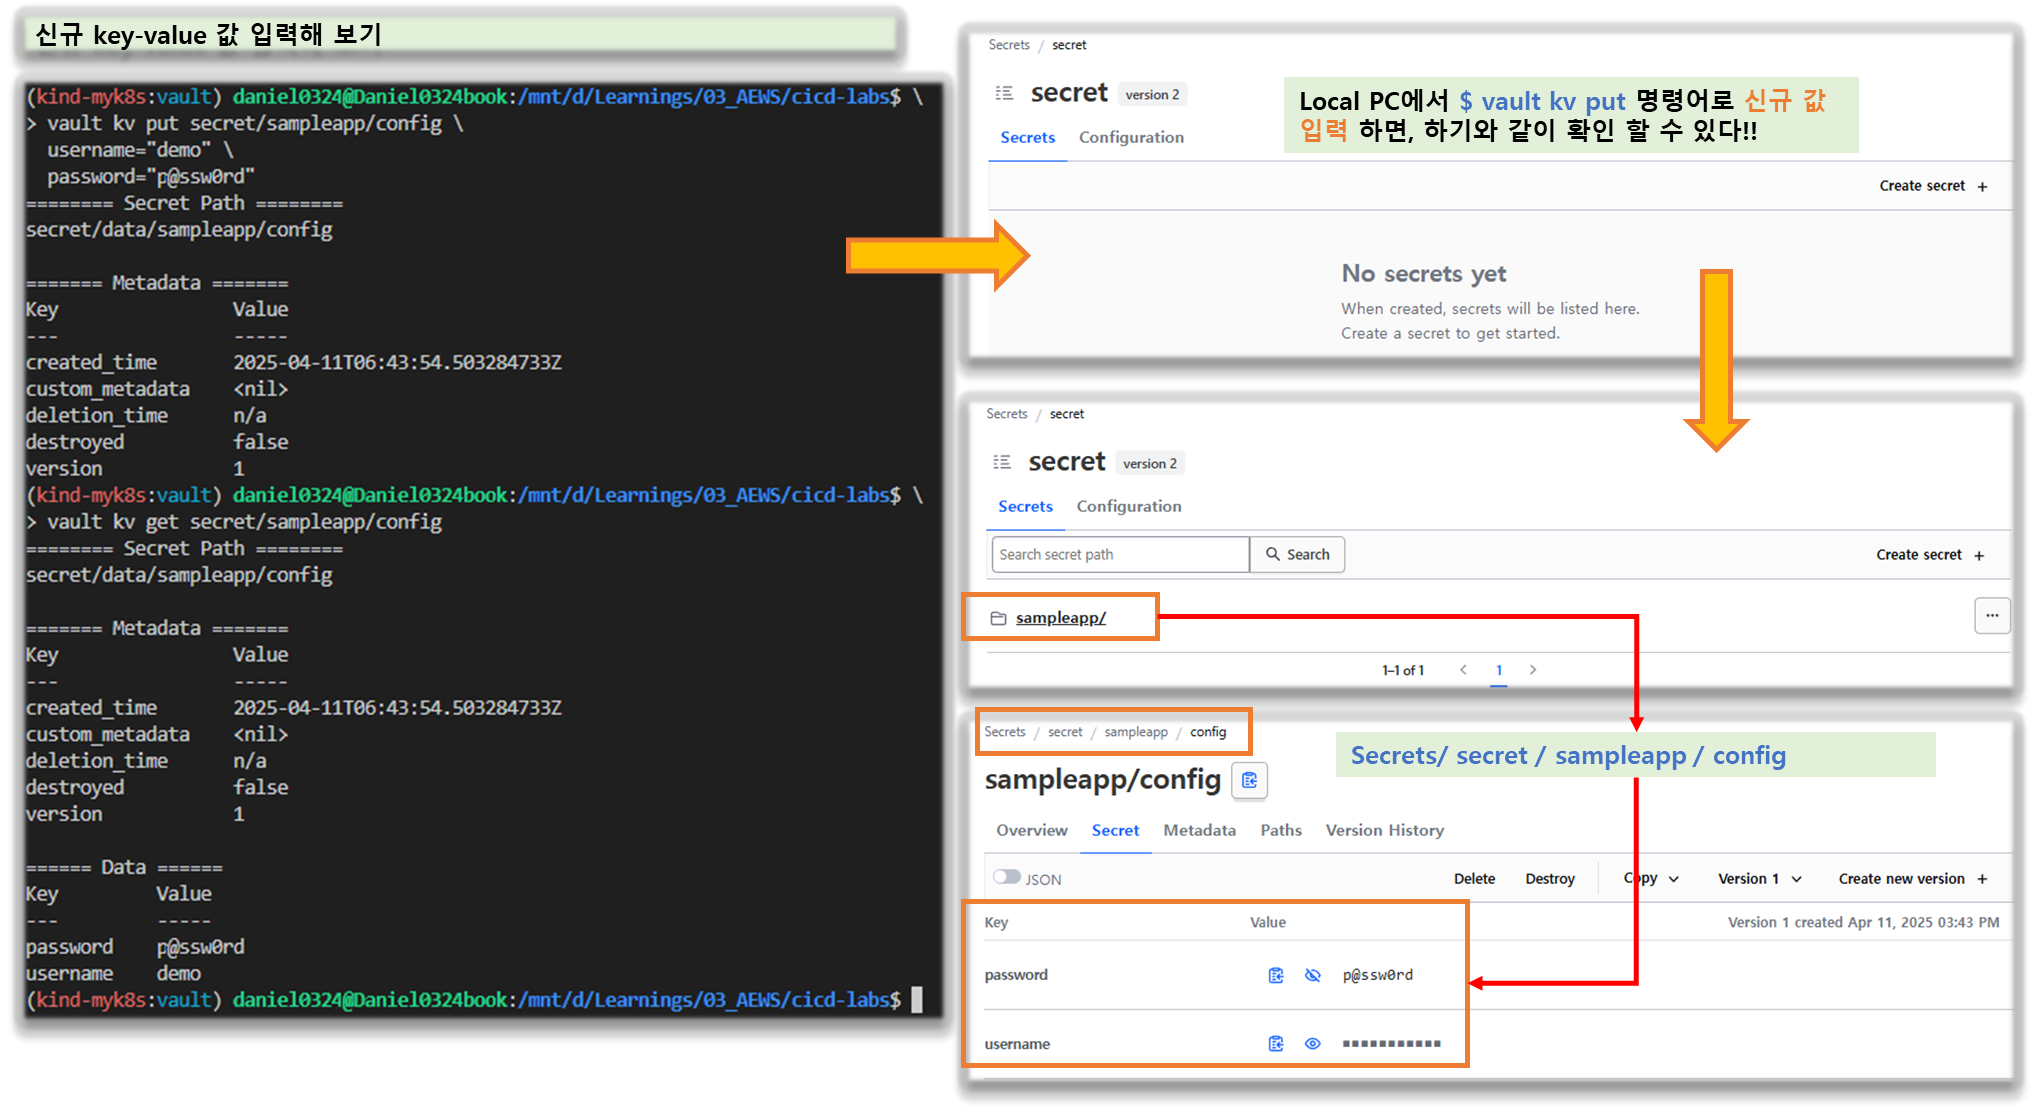
Task: Click the Search secret path field
Action: 1120,554
